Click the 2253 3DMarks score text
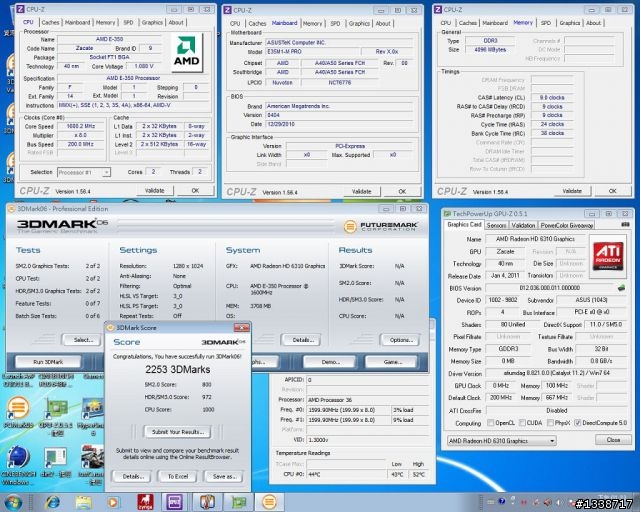This screenshot has width=640, height=512. click(x=178, y=369)
